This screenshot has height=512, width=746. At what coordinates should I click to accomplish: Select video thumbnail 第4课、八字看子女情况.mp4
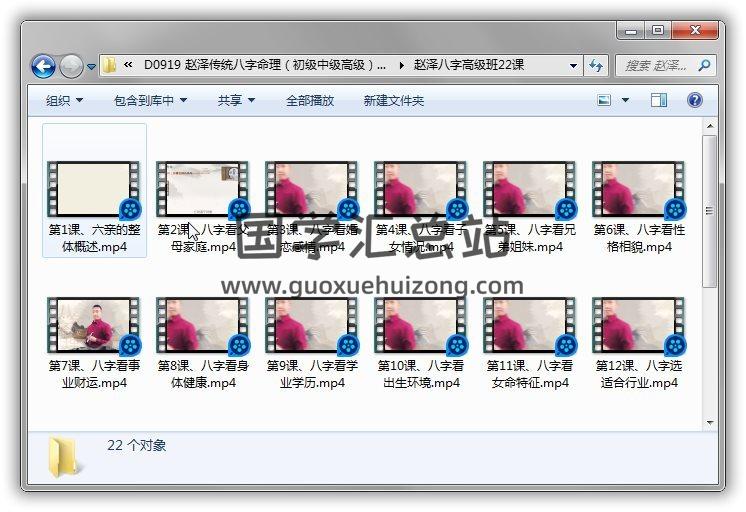click(421, 189)
